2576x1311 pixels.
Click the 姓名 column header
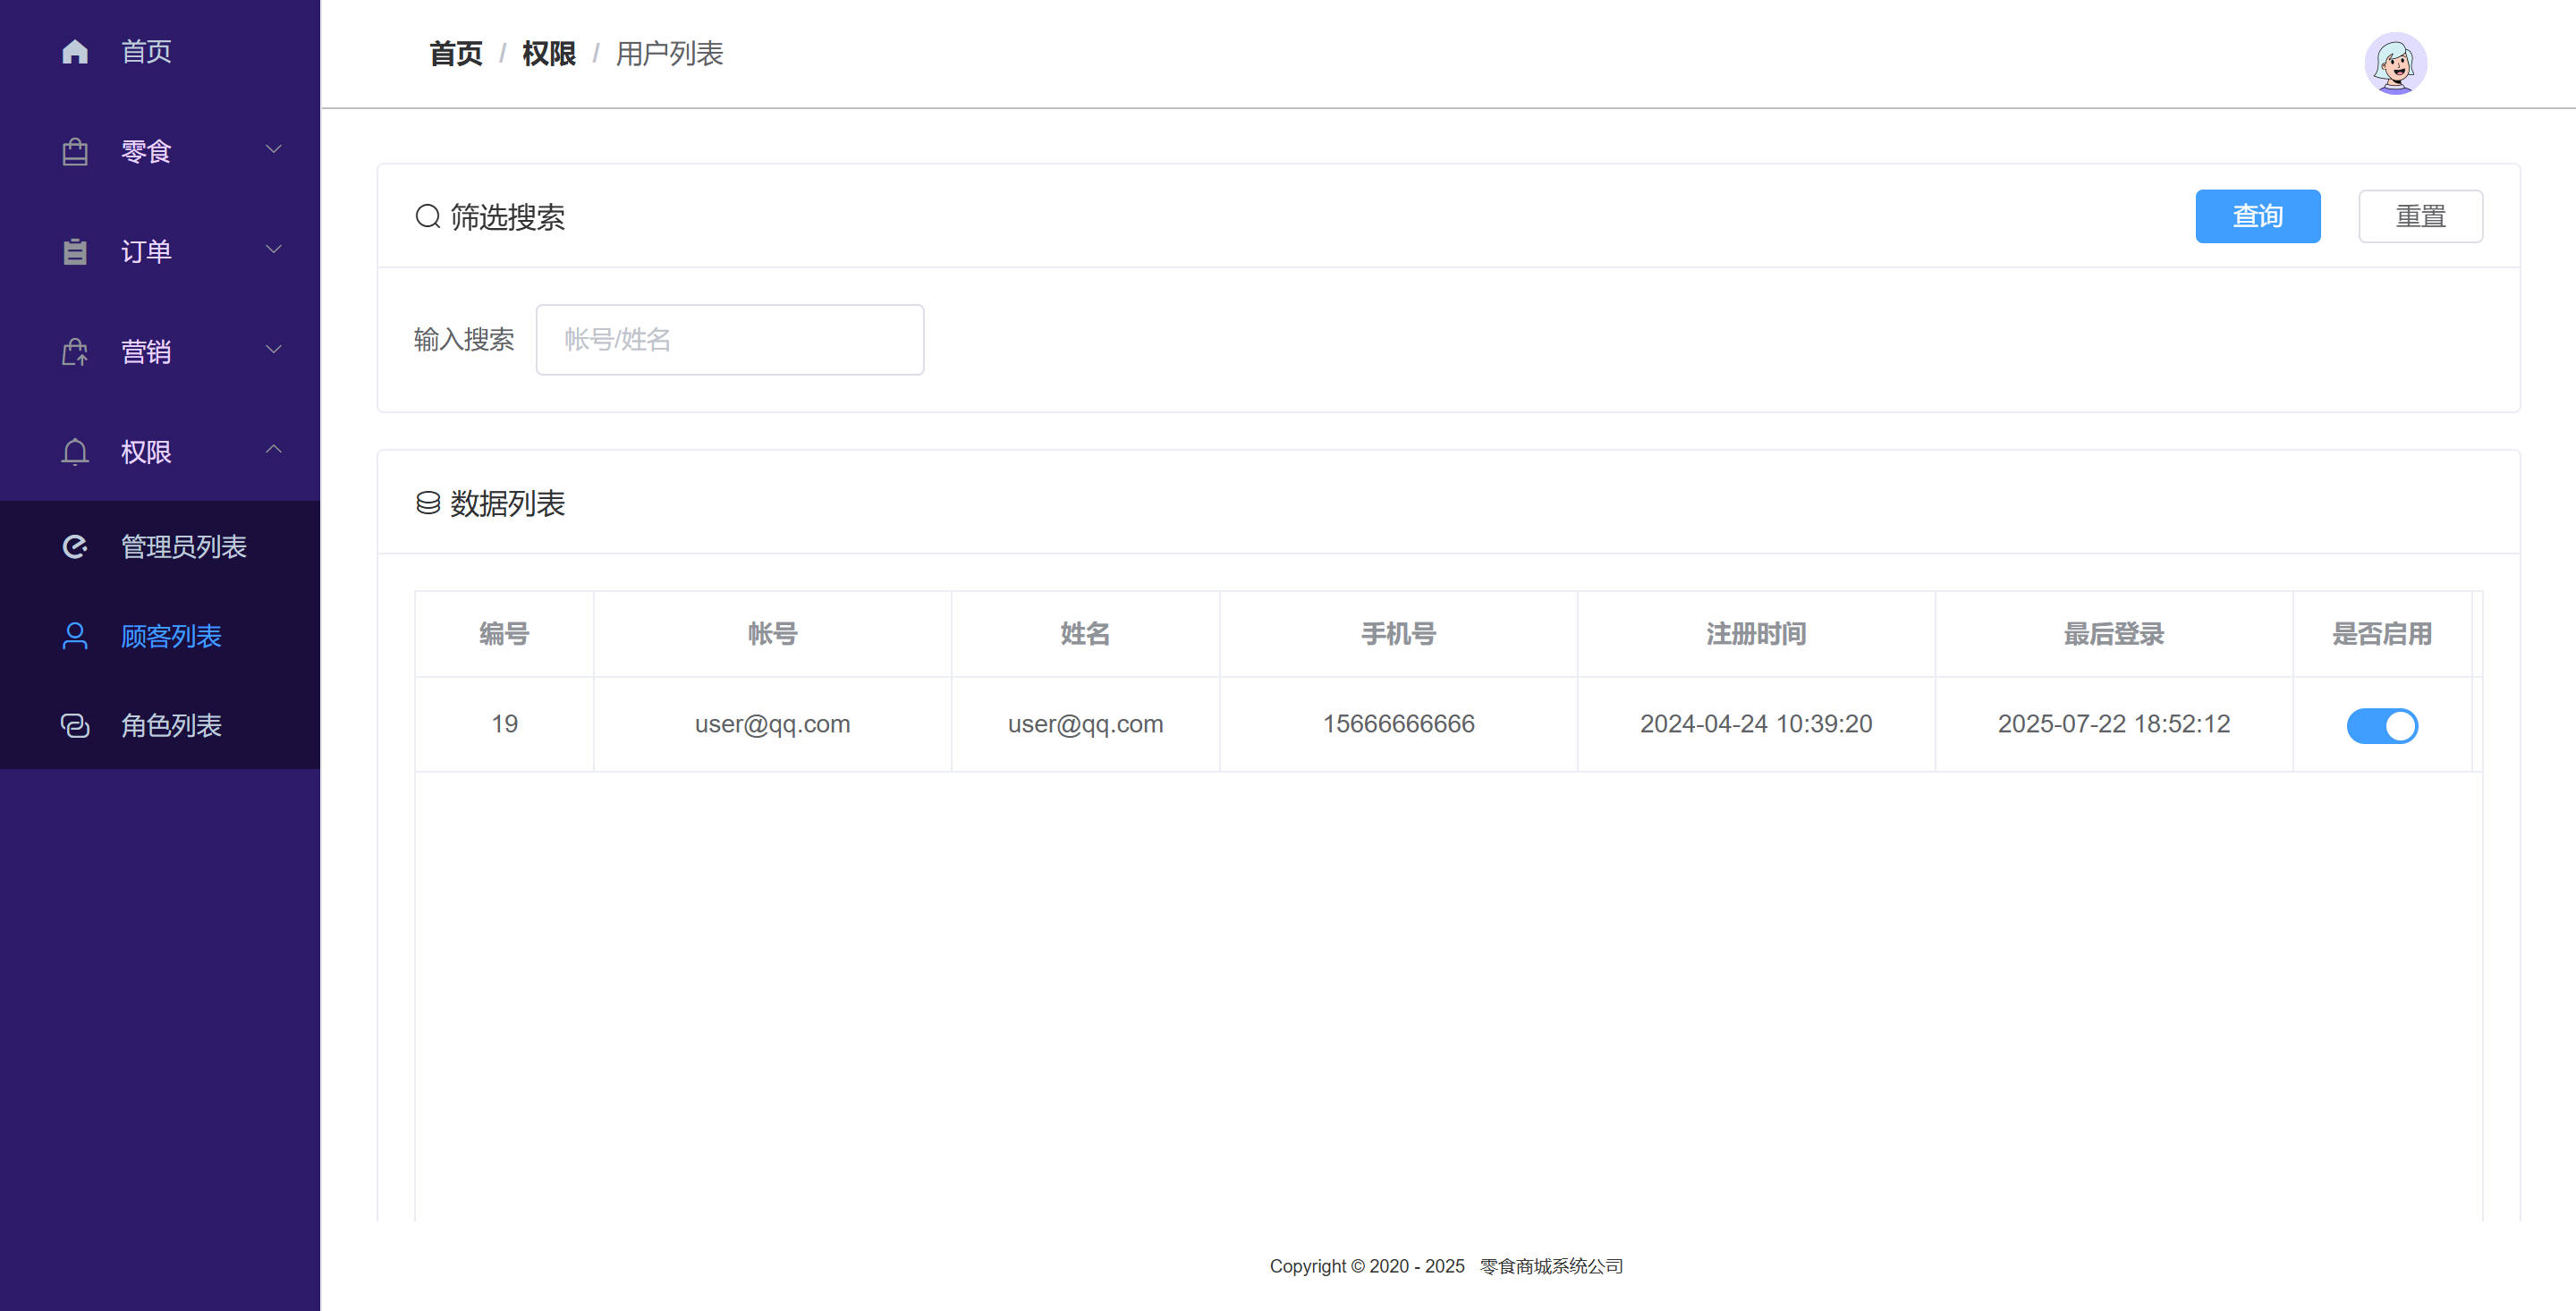pos(1085,634)
